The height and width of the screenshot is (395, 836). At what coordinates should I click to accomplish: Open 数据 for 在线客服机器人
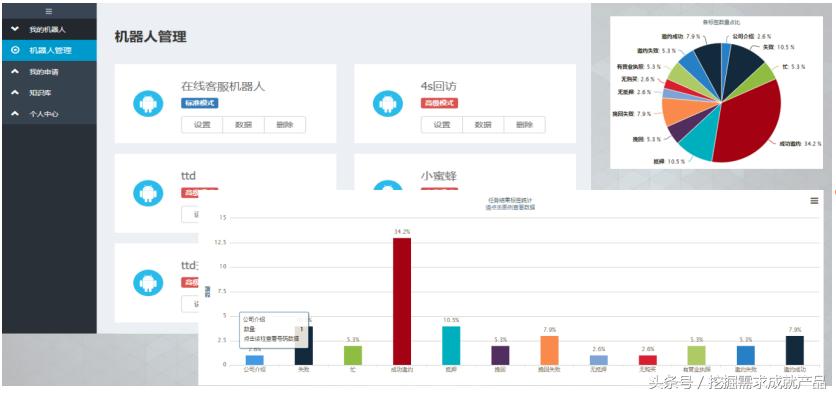click(244, 125)
